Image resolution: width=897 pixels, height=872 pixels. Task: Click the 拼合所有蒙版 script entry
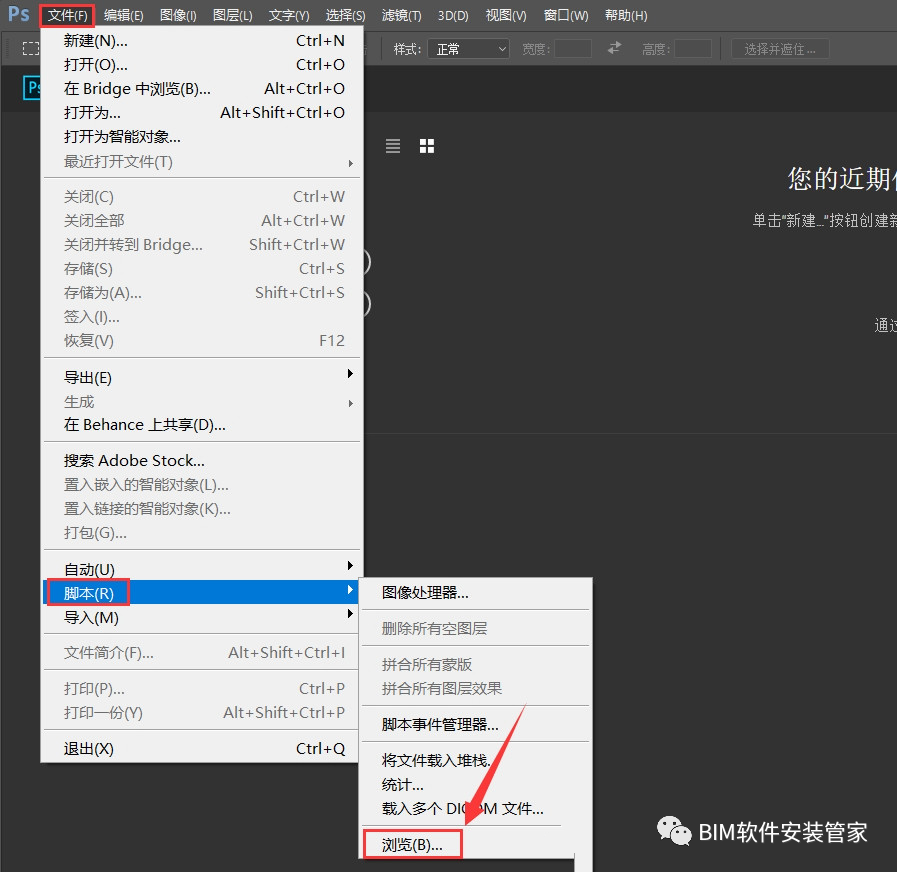pyautogui.click(x=475, y=664)
